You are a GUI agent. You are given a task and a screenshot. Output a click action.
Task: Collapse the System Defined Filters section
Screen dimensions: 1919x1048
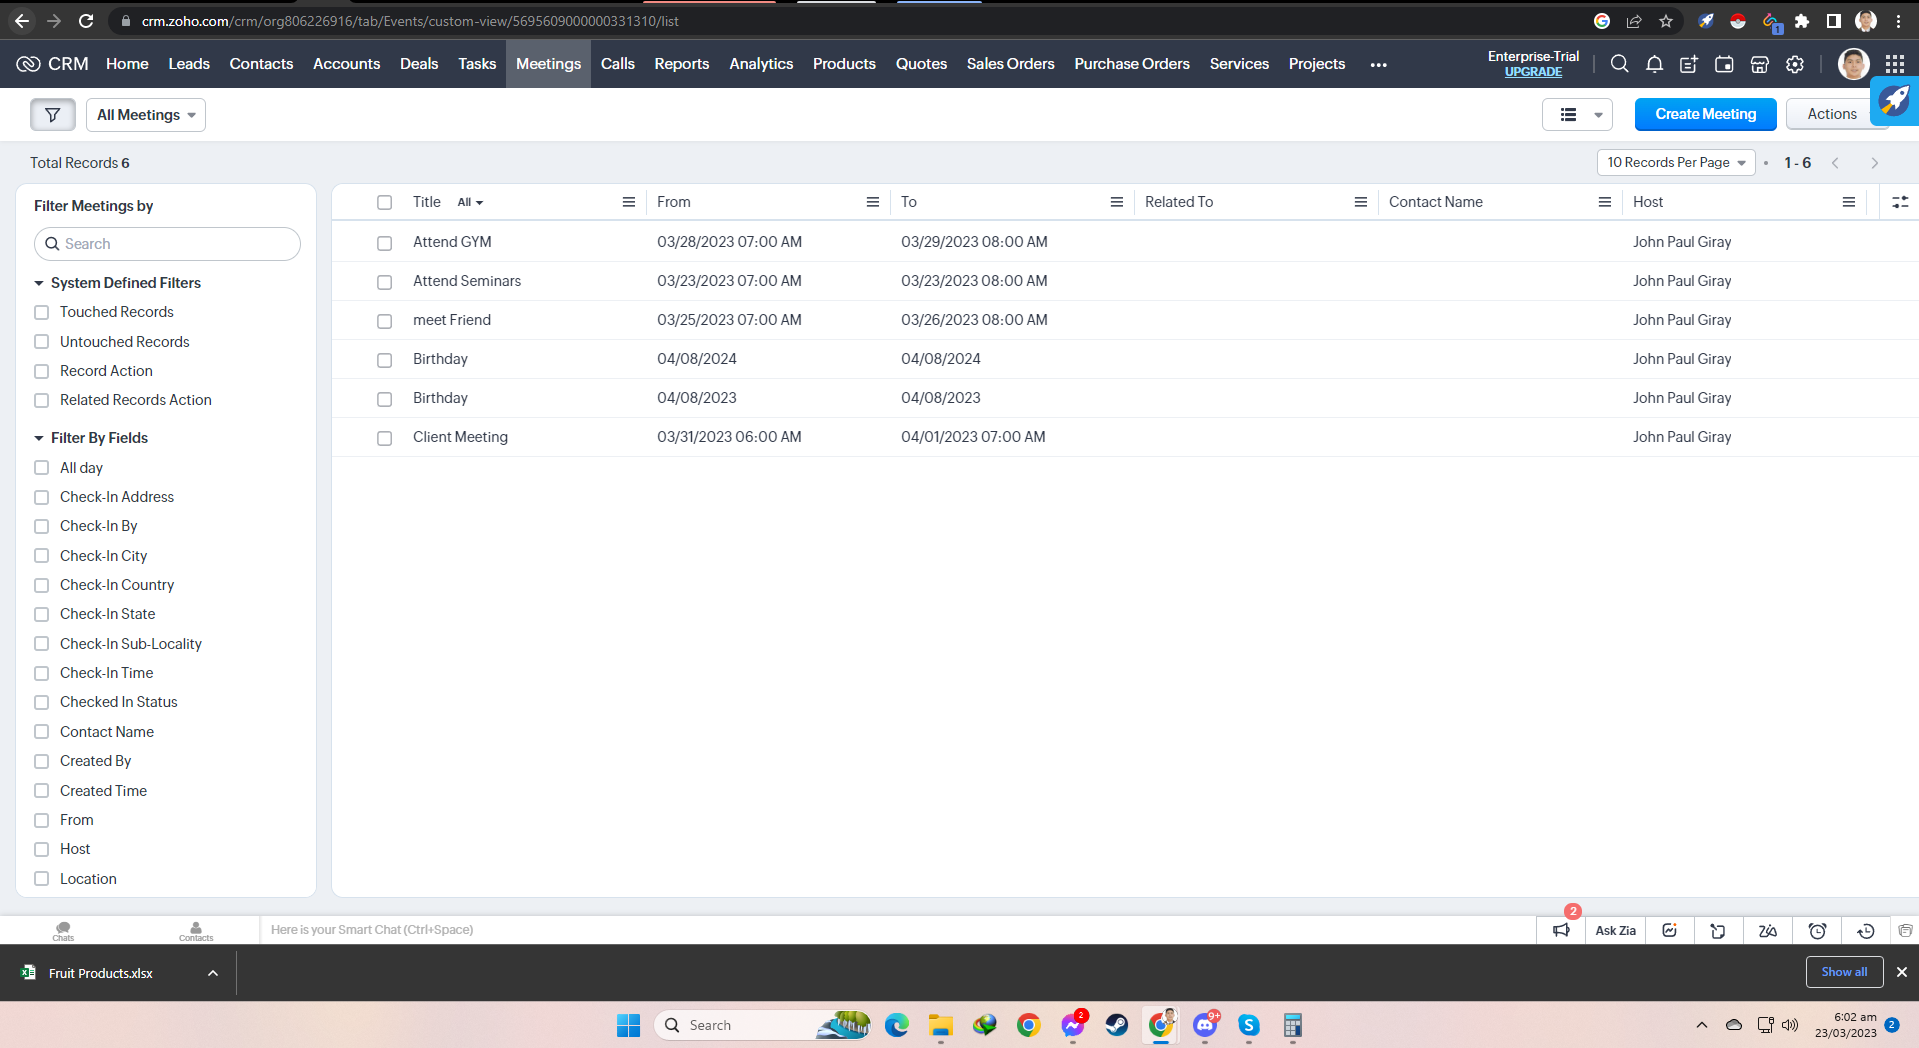(39, 283)
